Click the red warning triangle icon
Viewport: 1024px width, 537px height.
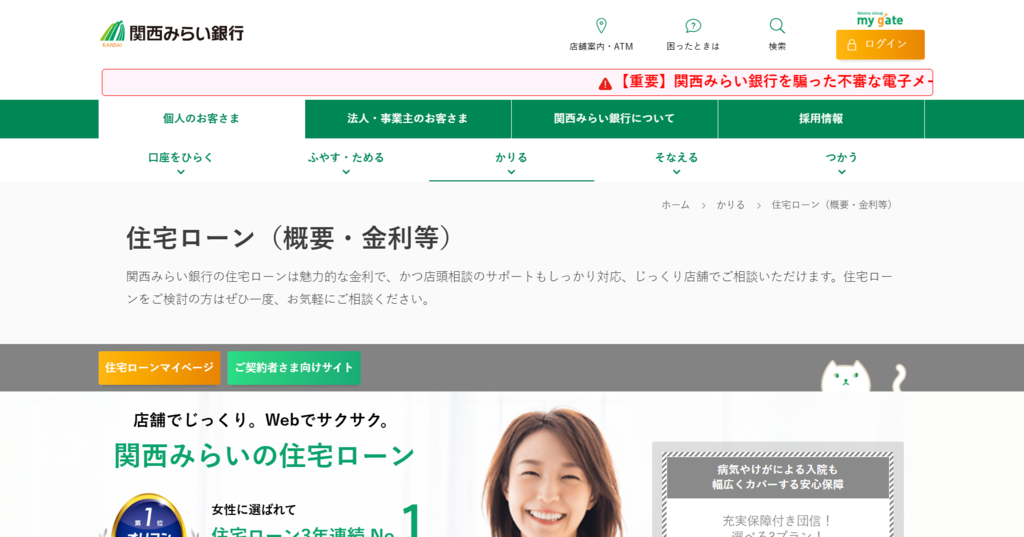(605, 83)
